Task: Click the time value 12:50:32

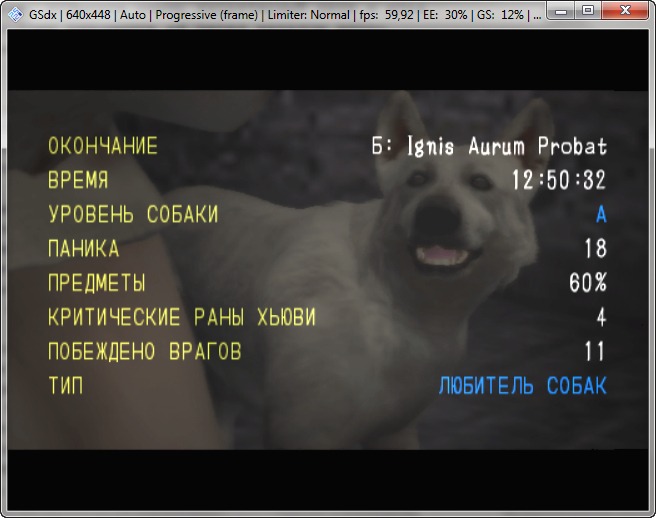Action: [x=559, y=180]
